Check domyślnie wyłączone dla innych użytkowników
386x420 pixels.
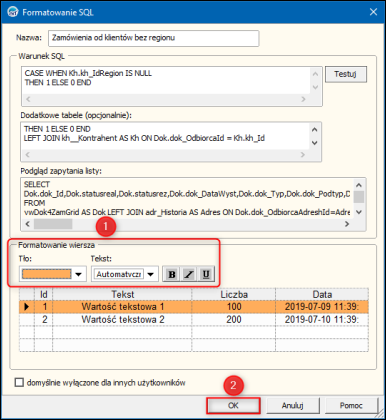click(19, 382)
